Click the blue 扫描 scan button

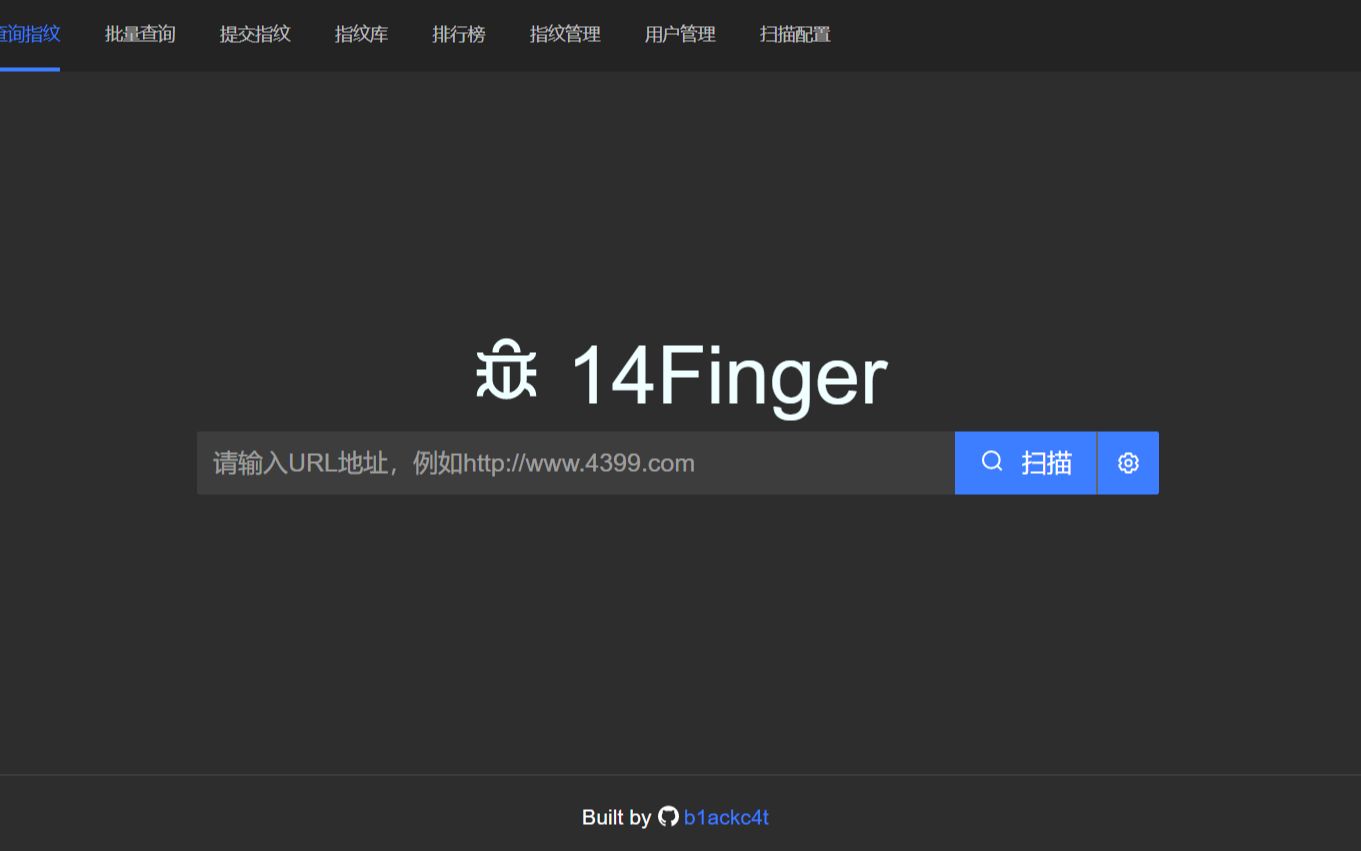coord(1026,463)
